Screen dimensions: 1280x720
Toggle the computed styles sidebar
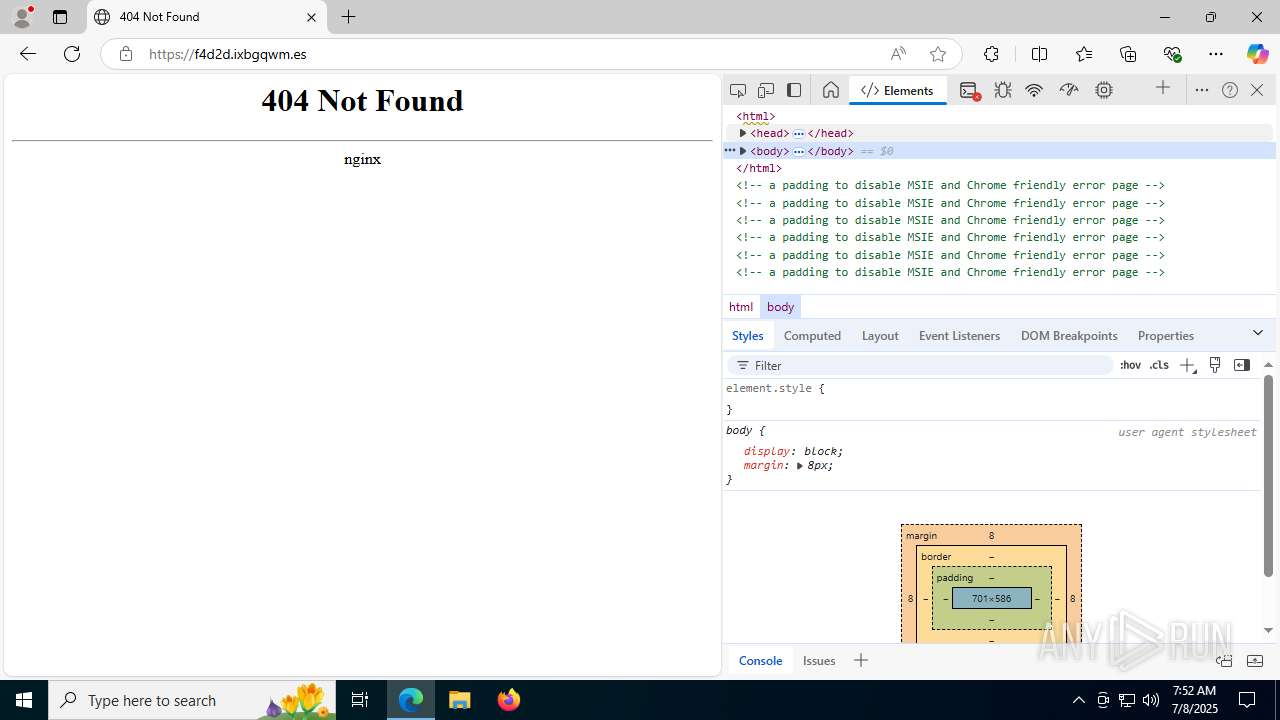[1242, 365]
